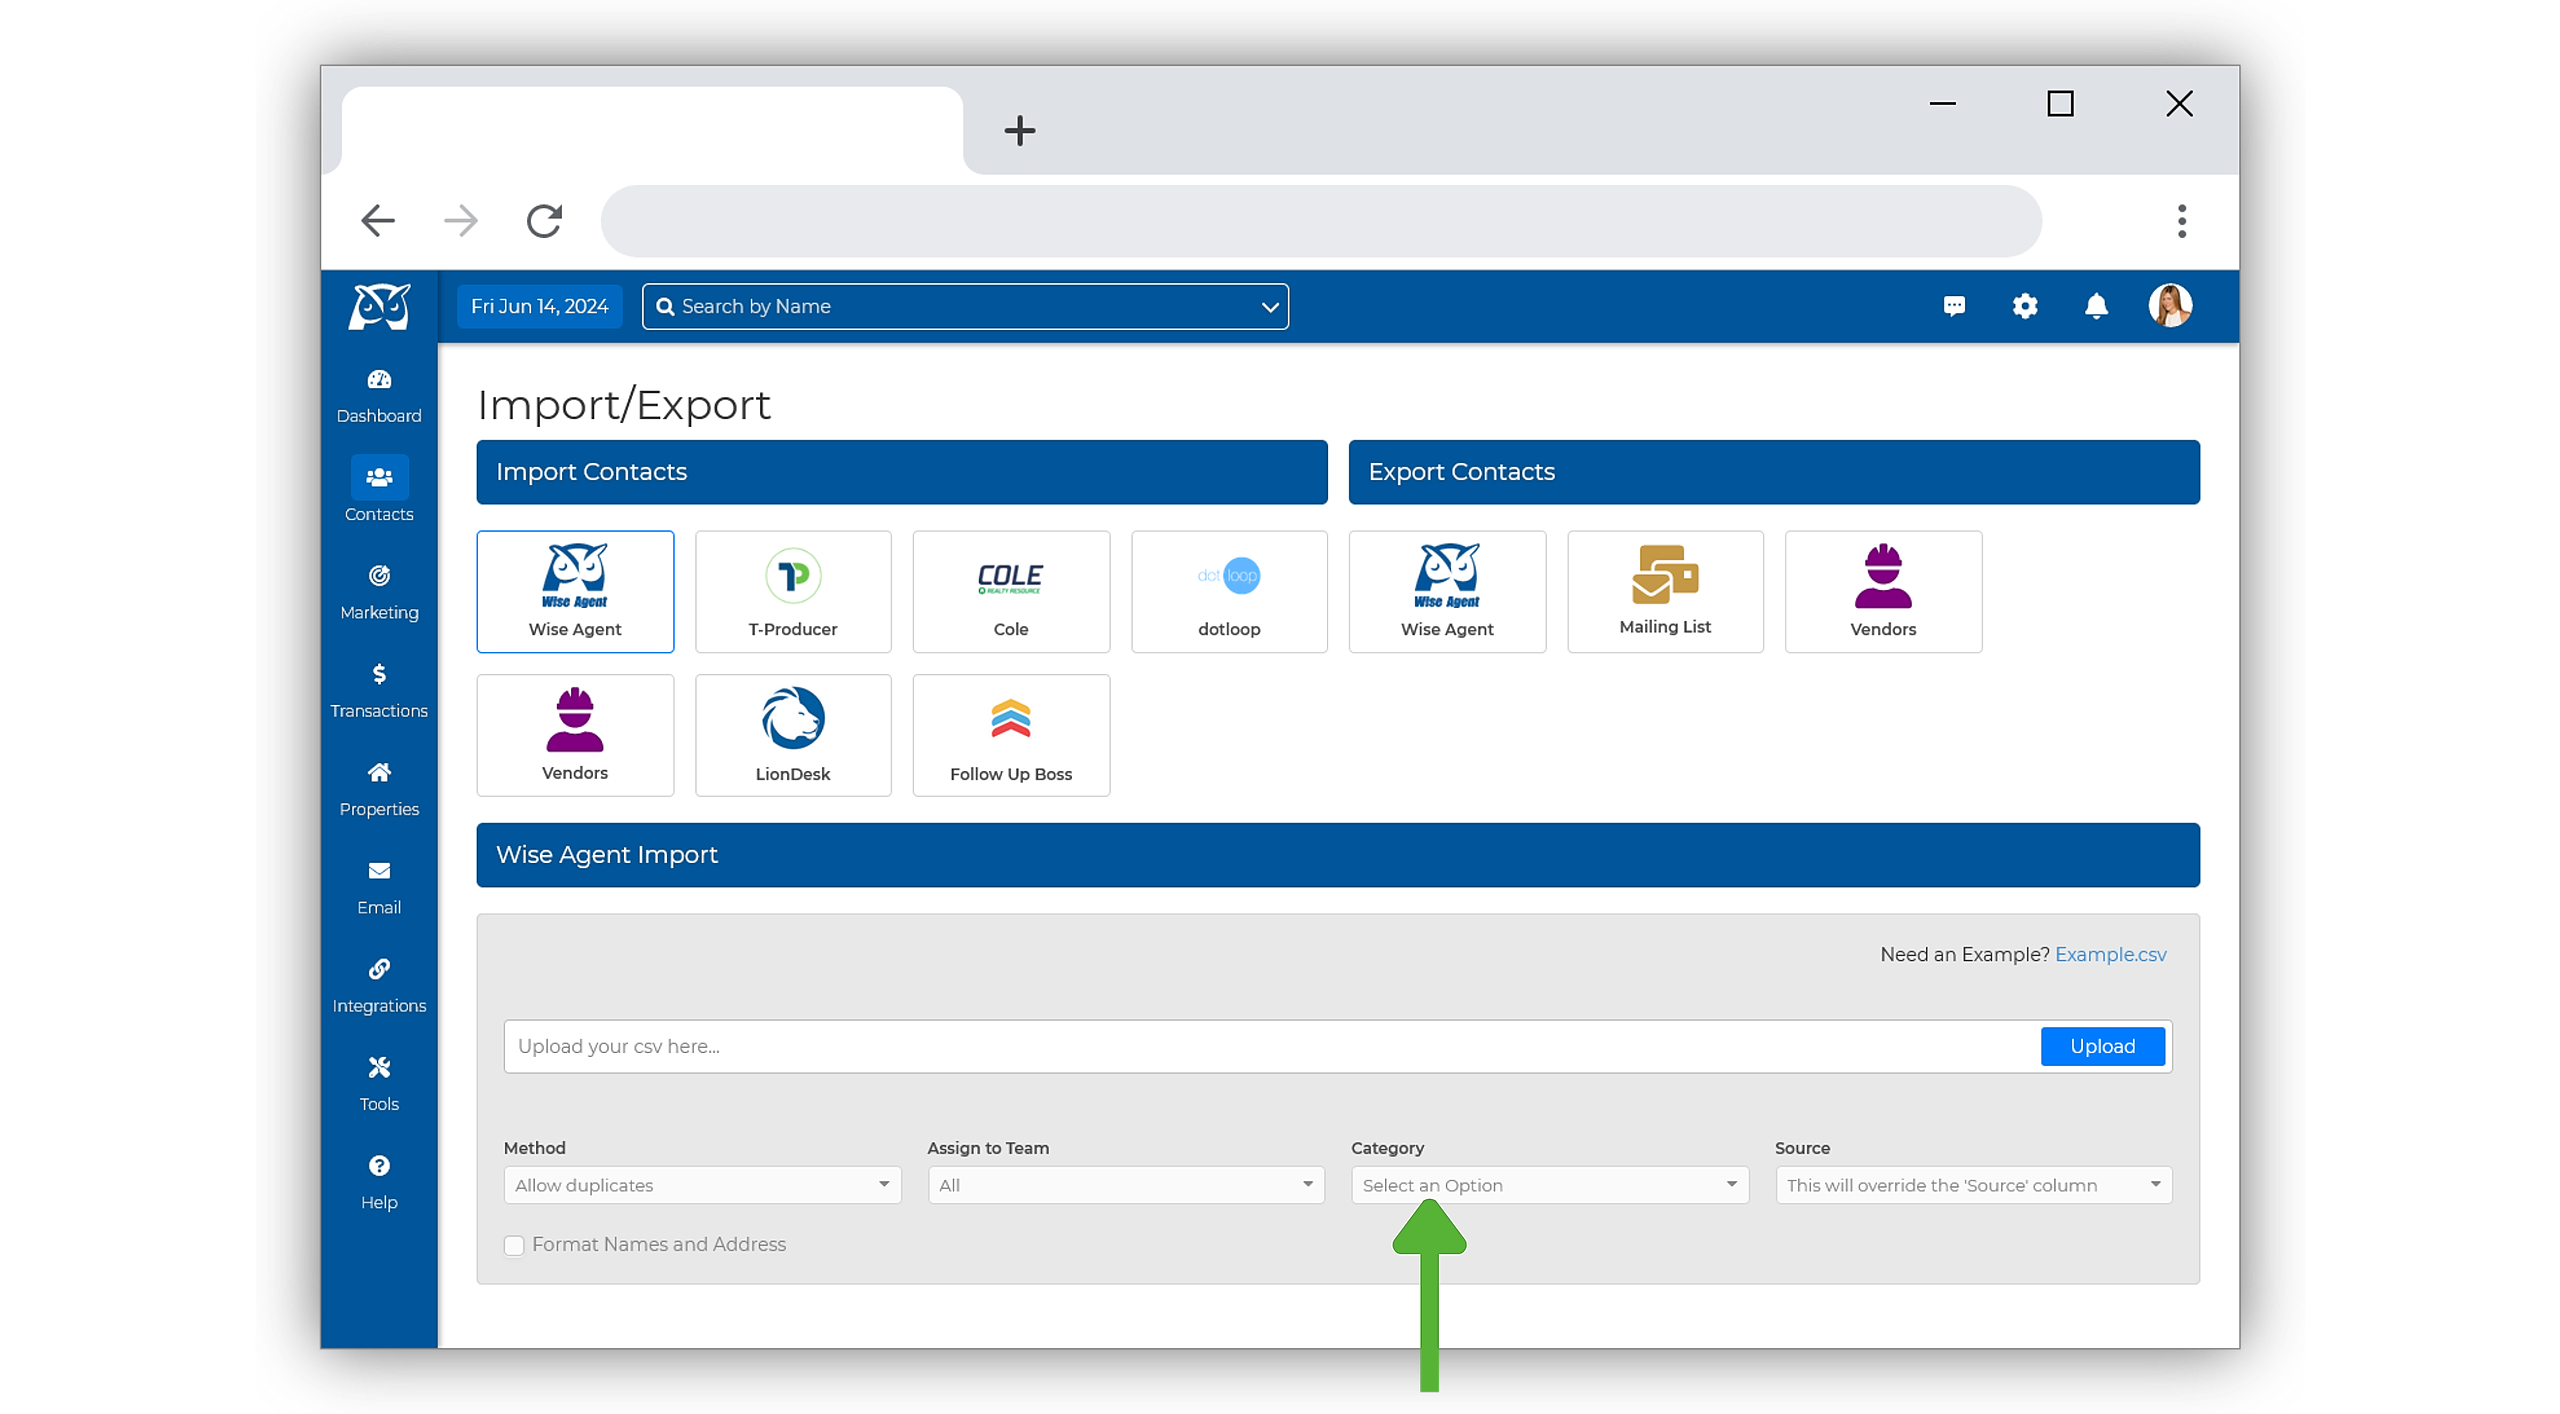Select Wise Agent import option
This screenshot has width=2560, height=1414.
point(575,592)
